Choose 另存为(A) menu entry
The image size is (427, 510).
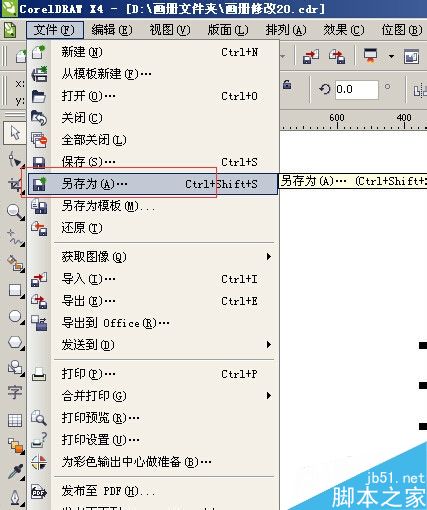(153, 184)
